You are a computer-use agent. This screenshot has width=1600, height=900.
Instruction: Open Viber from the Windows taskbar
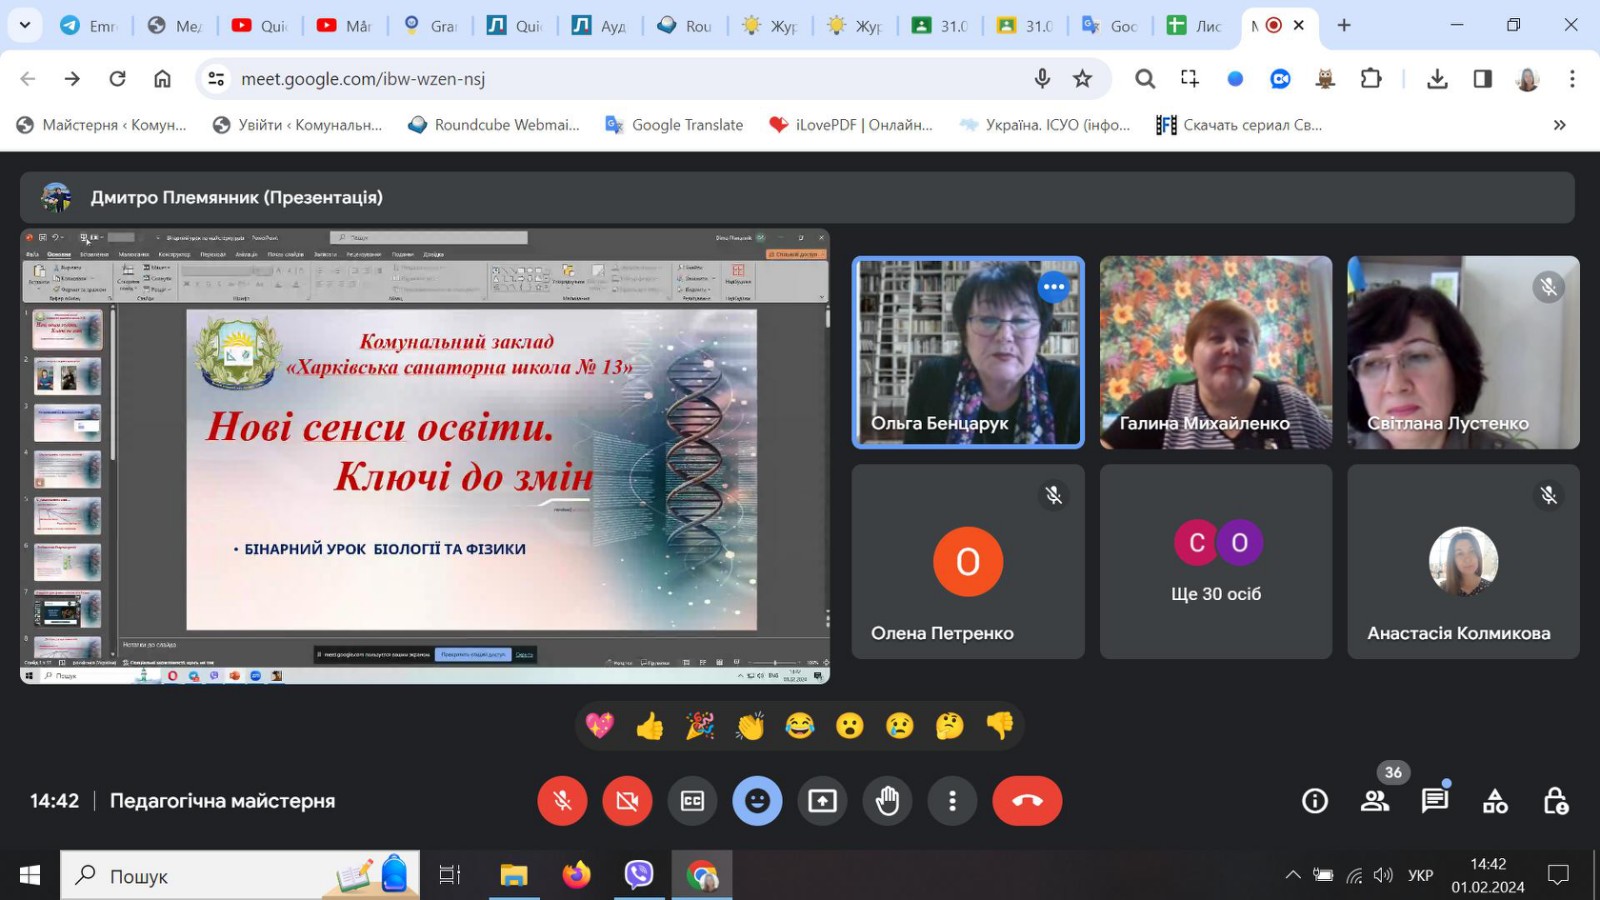pyautogui.click(x=638, y=875)
